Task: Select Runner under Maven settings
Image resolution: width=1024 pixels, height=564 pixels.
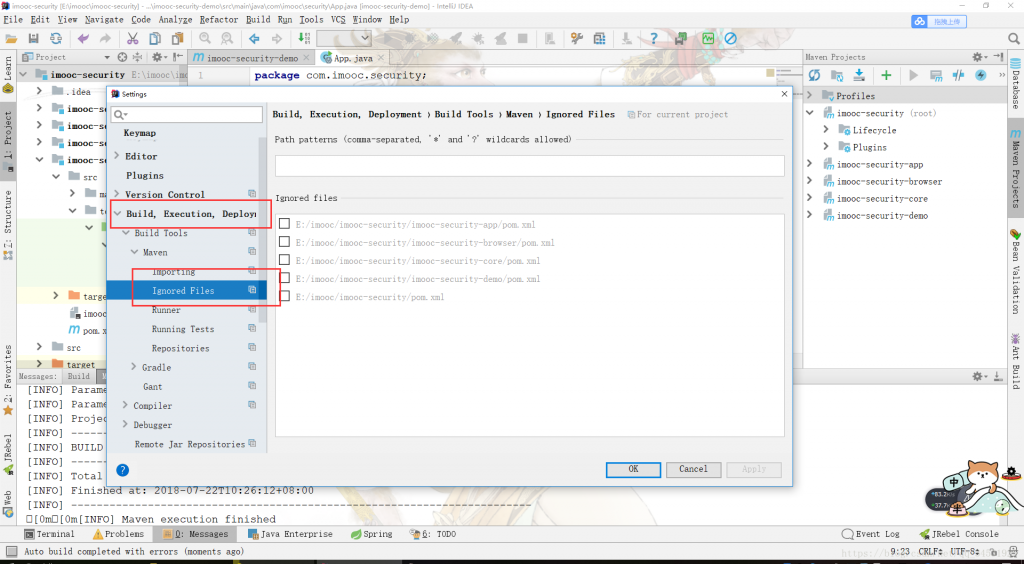Action: (x=166, y=310)
